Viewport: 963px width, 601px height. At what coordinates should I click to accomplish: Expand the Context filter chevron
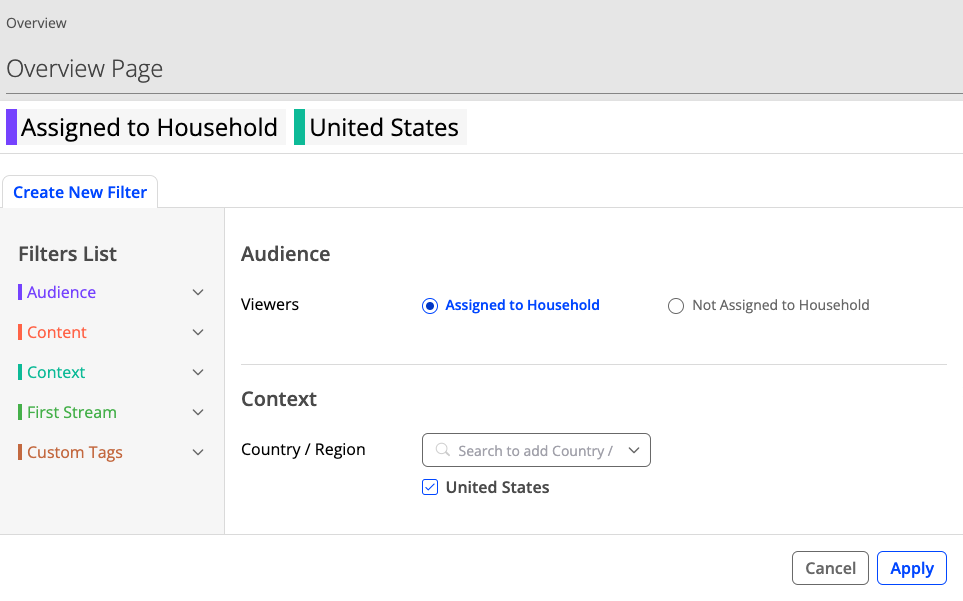click(x=198, y=372)
